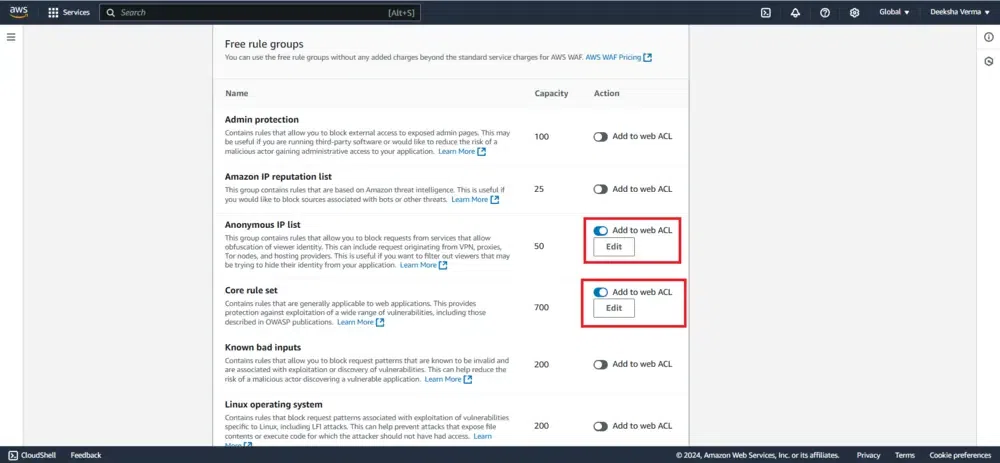The image size is (1000, 463).
Task: Select the Linux operating system title
Action: 274,404
